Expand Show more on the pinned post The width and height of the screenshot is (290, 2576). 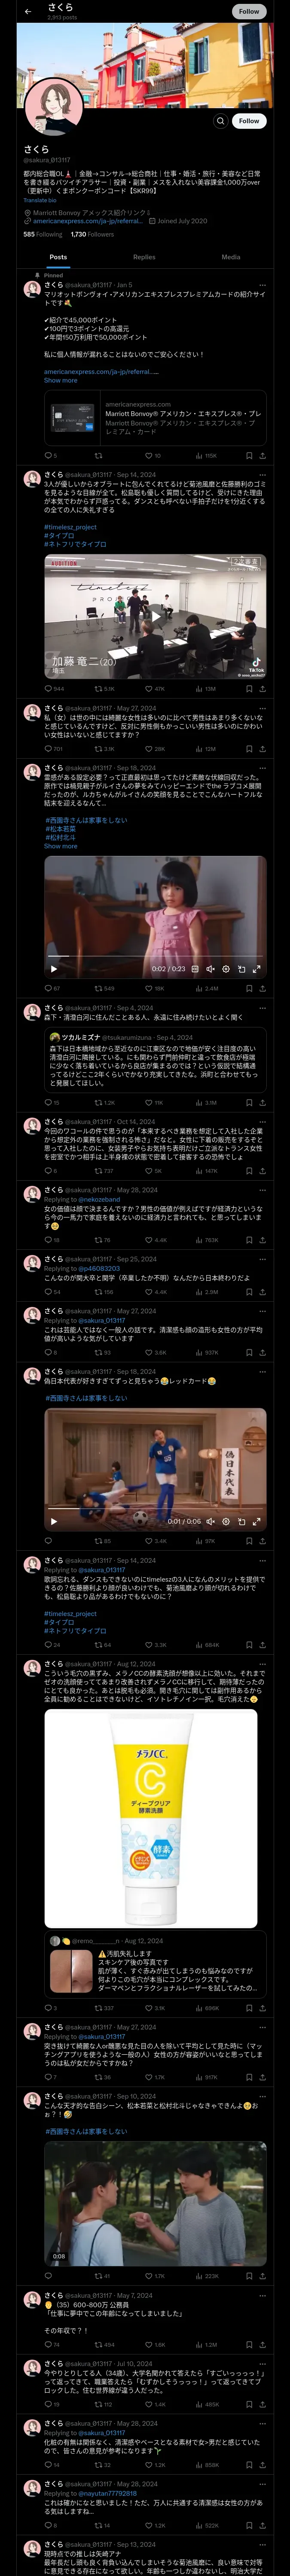60,380
